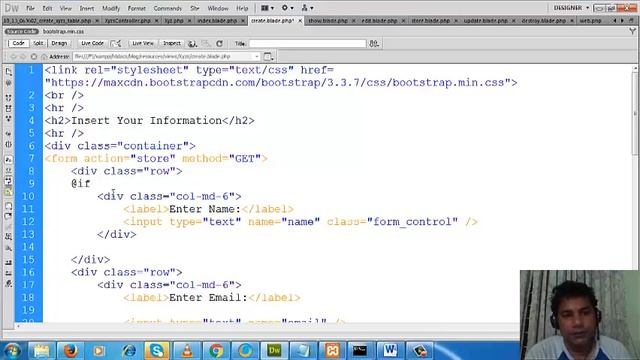Switch to the edit.blade.php tab
The height and width of the screenshot is (360, 640).
379,20
